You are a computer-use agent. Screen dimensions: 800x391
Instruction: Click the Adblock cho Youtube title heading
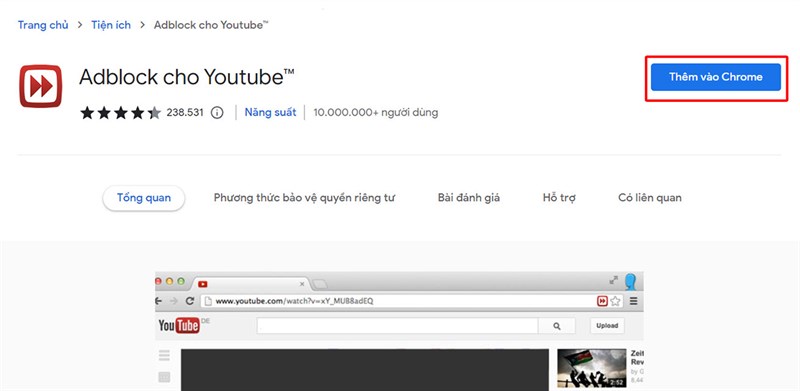(187, 77)
